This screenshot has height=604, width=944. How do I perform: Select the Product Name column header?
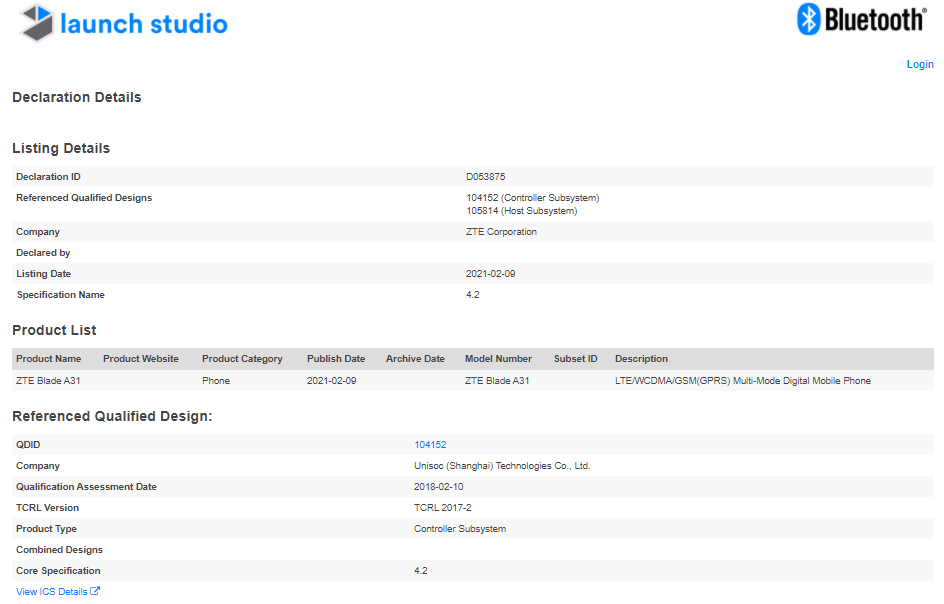(x=49, y=359)
